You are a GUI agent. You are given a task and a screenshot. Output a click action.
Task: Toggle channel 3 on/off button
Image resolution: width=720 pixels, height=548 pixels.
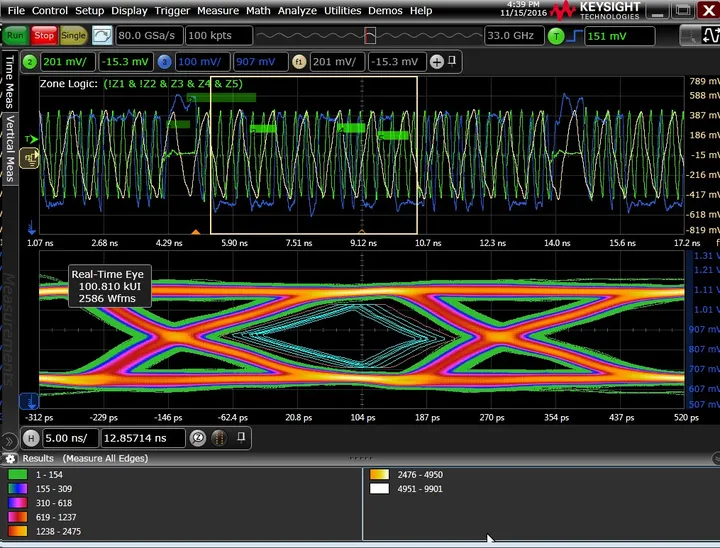[x=164, y=62]
